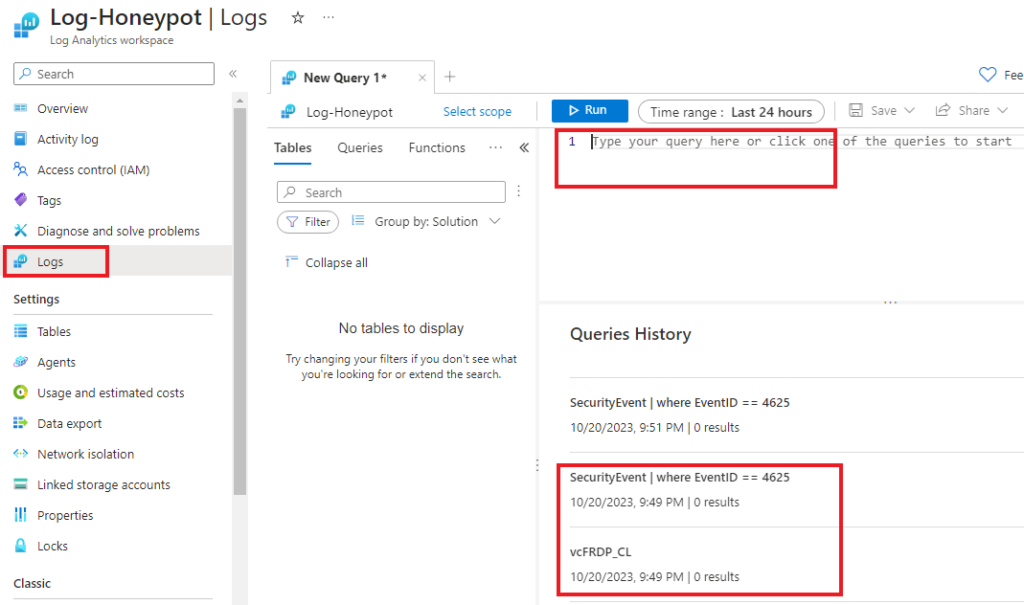Click the left menu vertical scrollbar
This screenshot has height=605, width=1024.
pyautogui.click(x=240, y=301)
